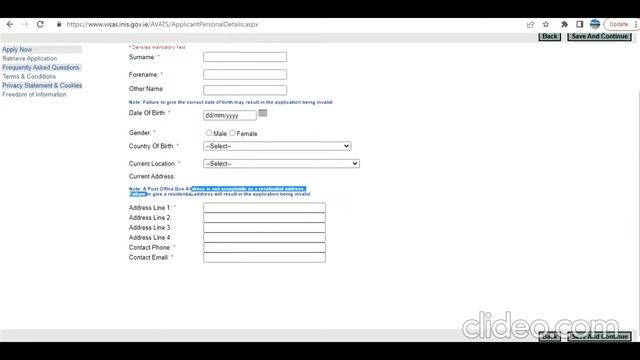
Task: Click the Forename input field
Action: 245,74
